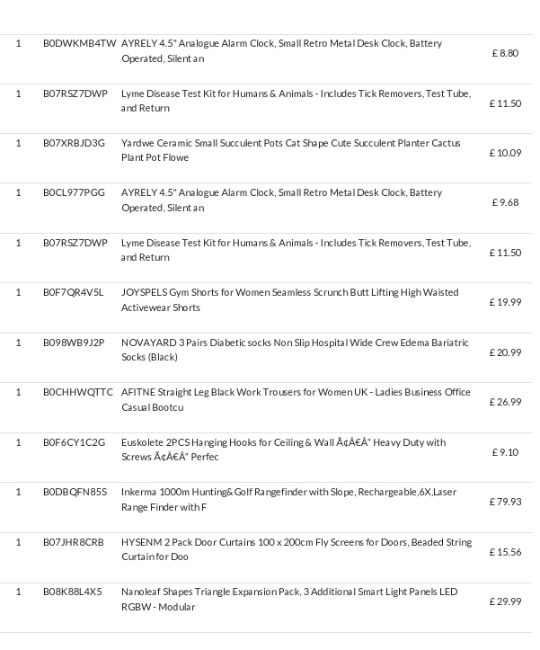Click ASIN code B07XRBJD3G

[74, 143]
